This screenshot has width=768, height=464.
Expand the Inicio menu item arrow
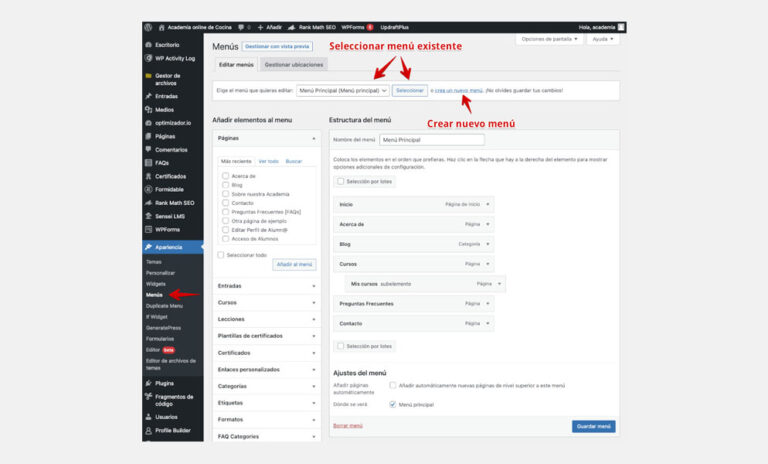tap(488, 204)
